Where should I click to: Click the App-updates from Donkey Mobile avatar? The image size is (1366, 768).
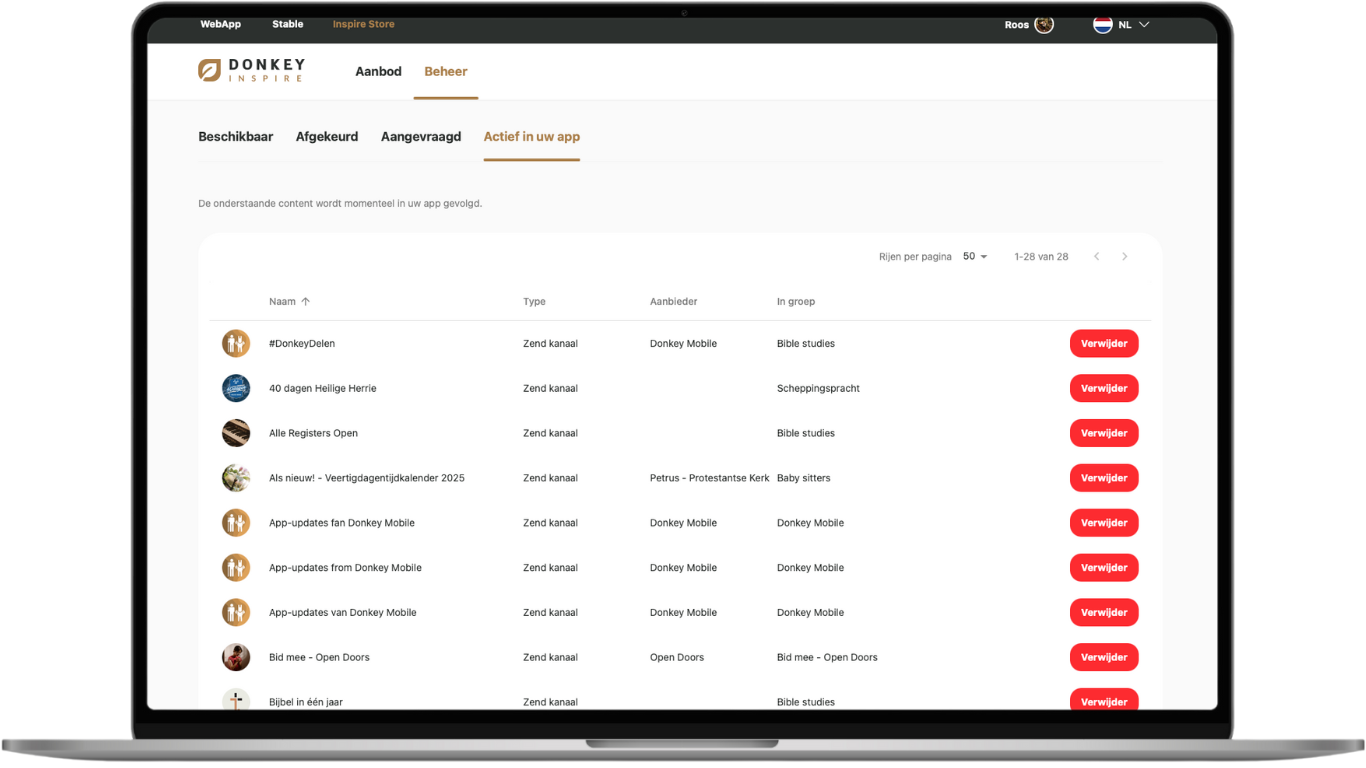(x=236, y=568)
